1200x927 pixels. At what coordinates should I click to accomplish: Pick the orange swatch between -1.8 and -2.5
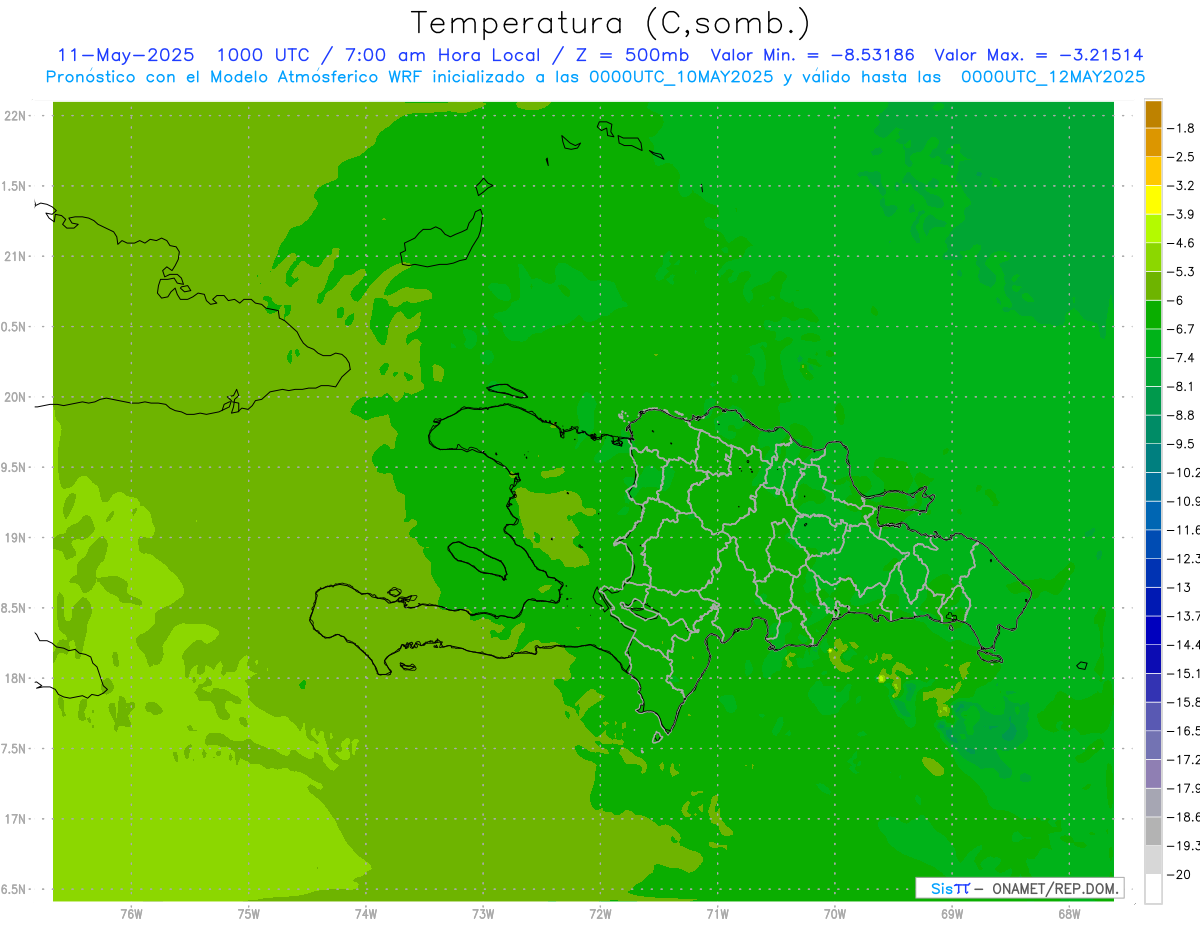coord(1153,143)
